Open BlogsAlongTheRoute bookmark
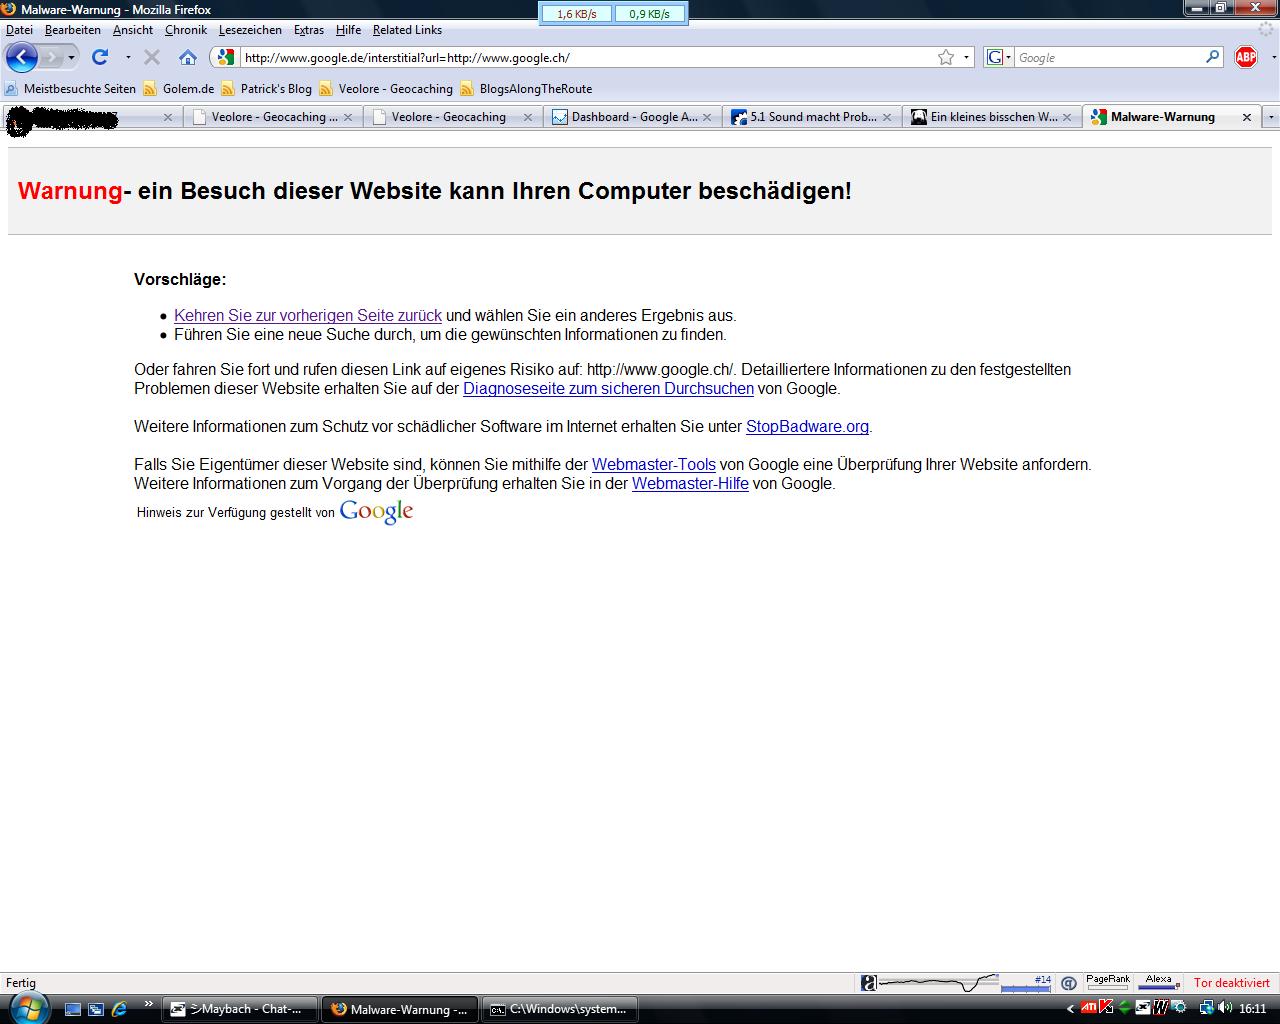Screen dimensions: 1280x1024 [526, 89]
